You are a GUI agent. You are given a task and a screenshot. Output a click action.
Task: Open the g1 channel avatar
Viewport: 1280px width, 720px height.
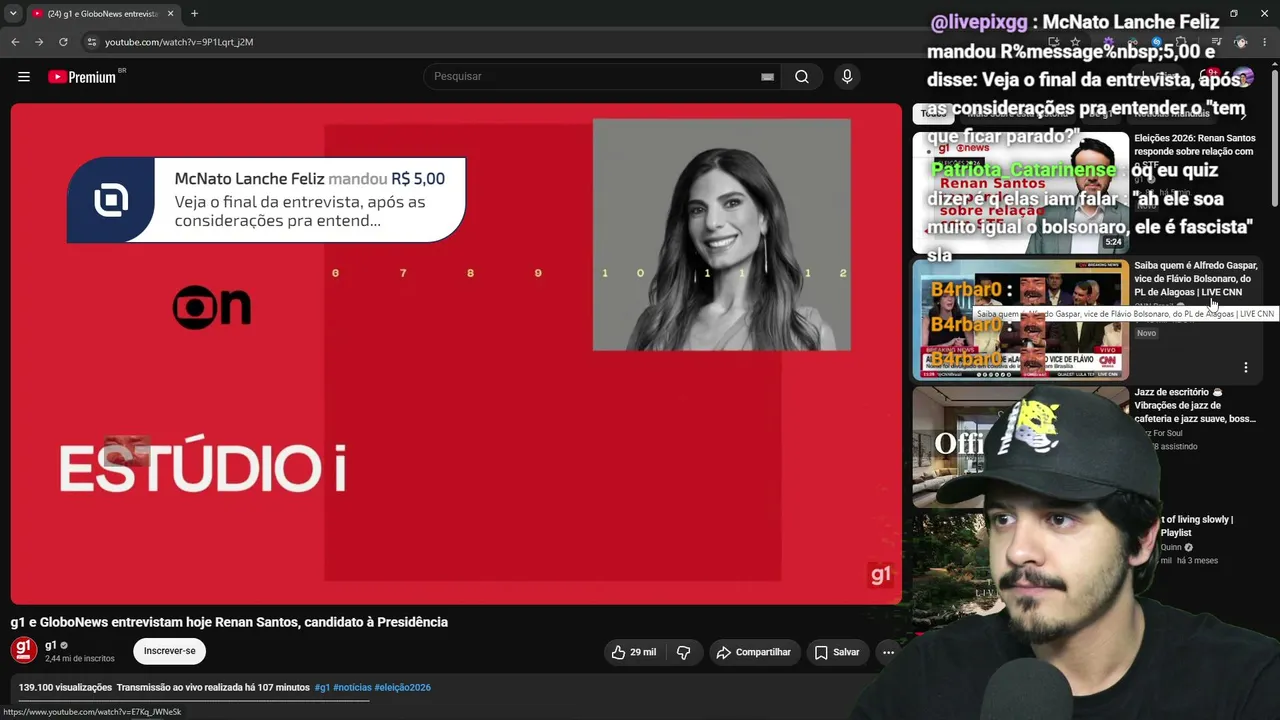pyautogui.click(x=24, y=650)
